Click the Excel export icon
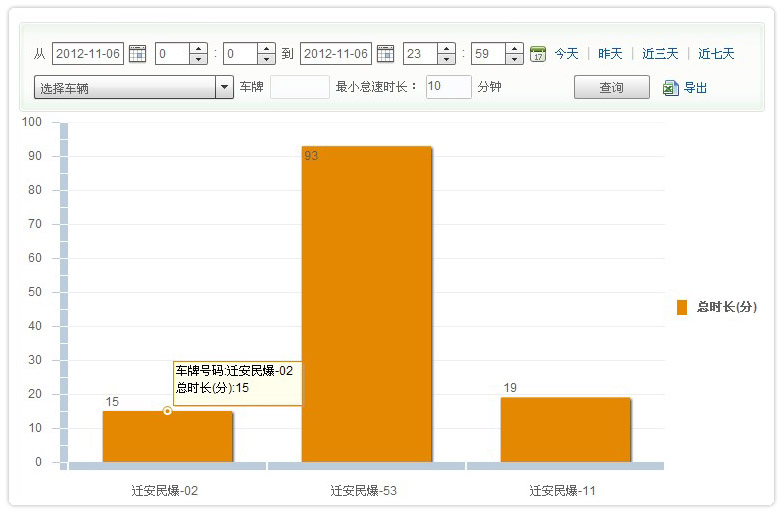 click(x=670, y=88)
